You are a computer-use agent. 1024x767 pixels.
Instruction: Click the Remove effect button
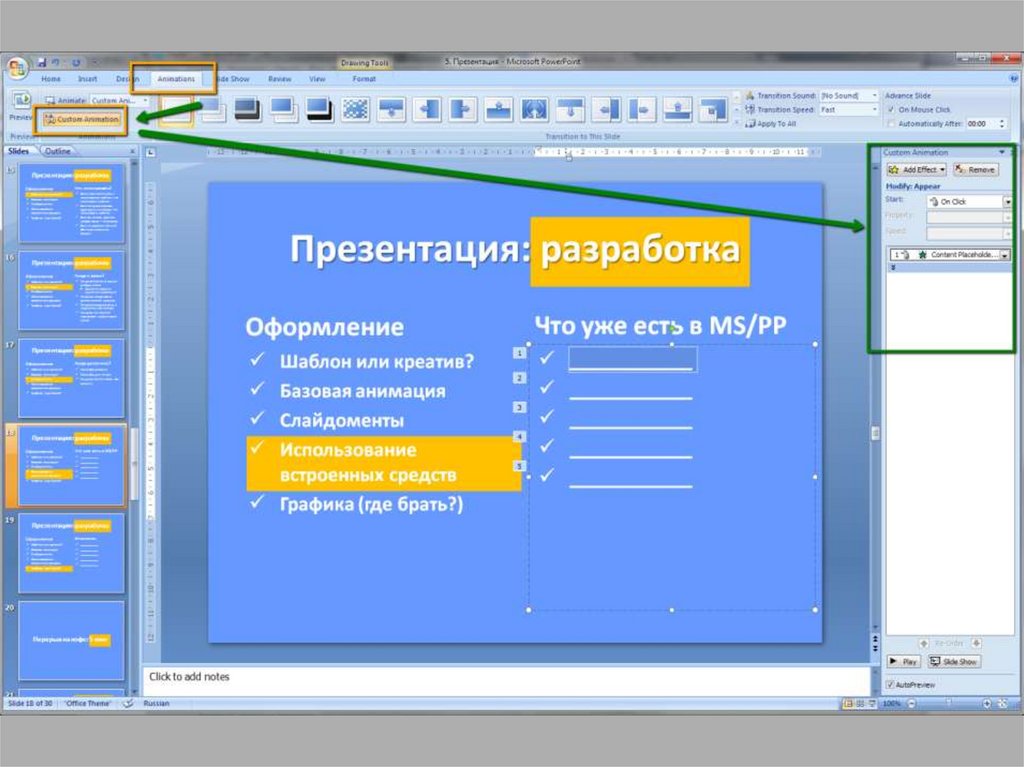click(976, 170)
